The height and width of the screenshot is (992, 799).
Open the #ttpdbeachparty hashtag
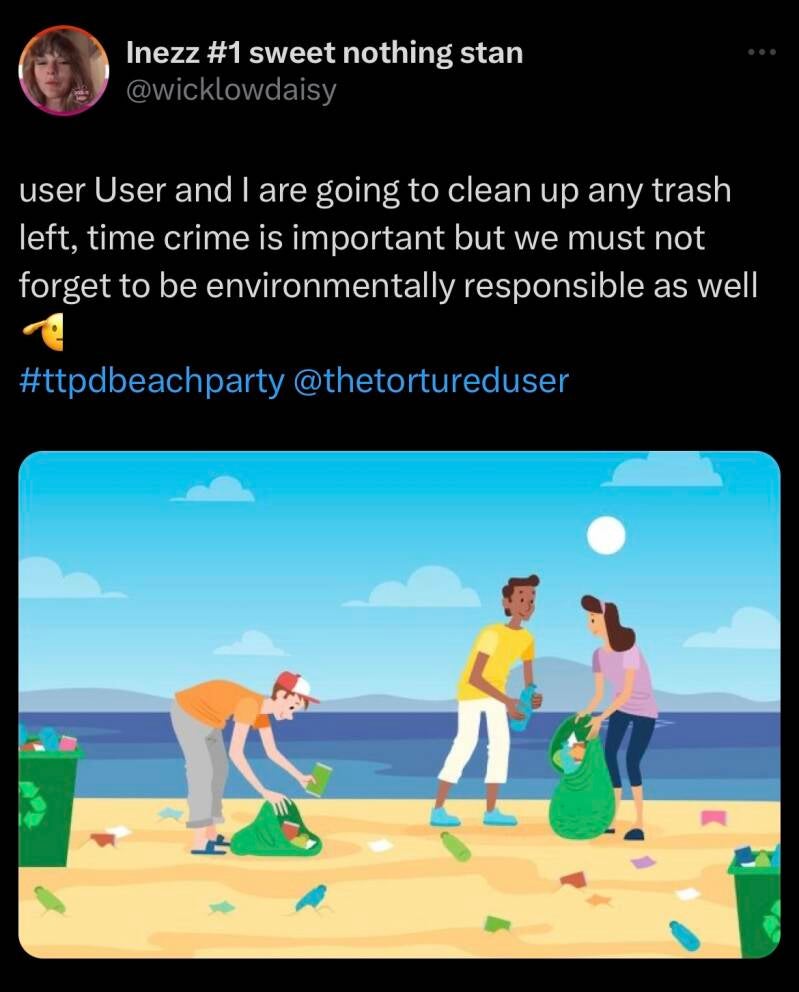pyautogui.click(x=152, y=381)
